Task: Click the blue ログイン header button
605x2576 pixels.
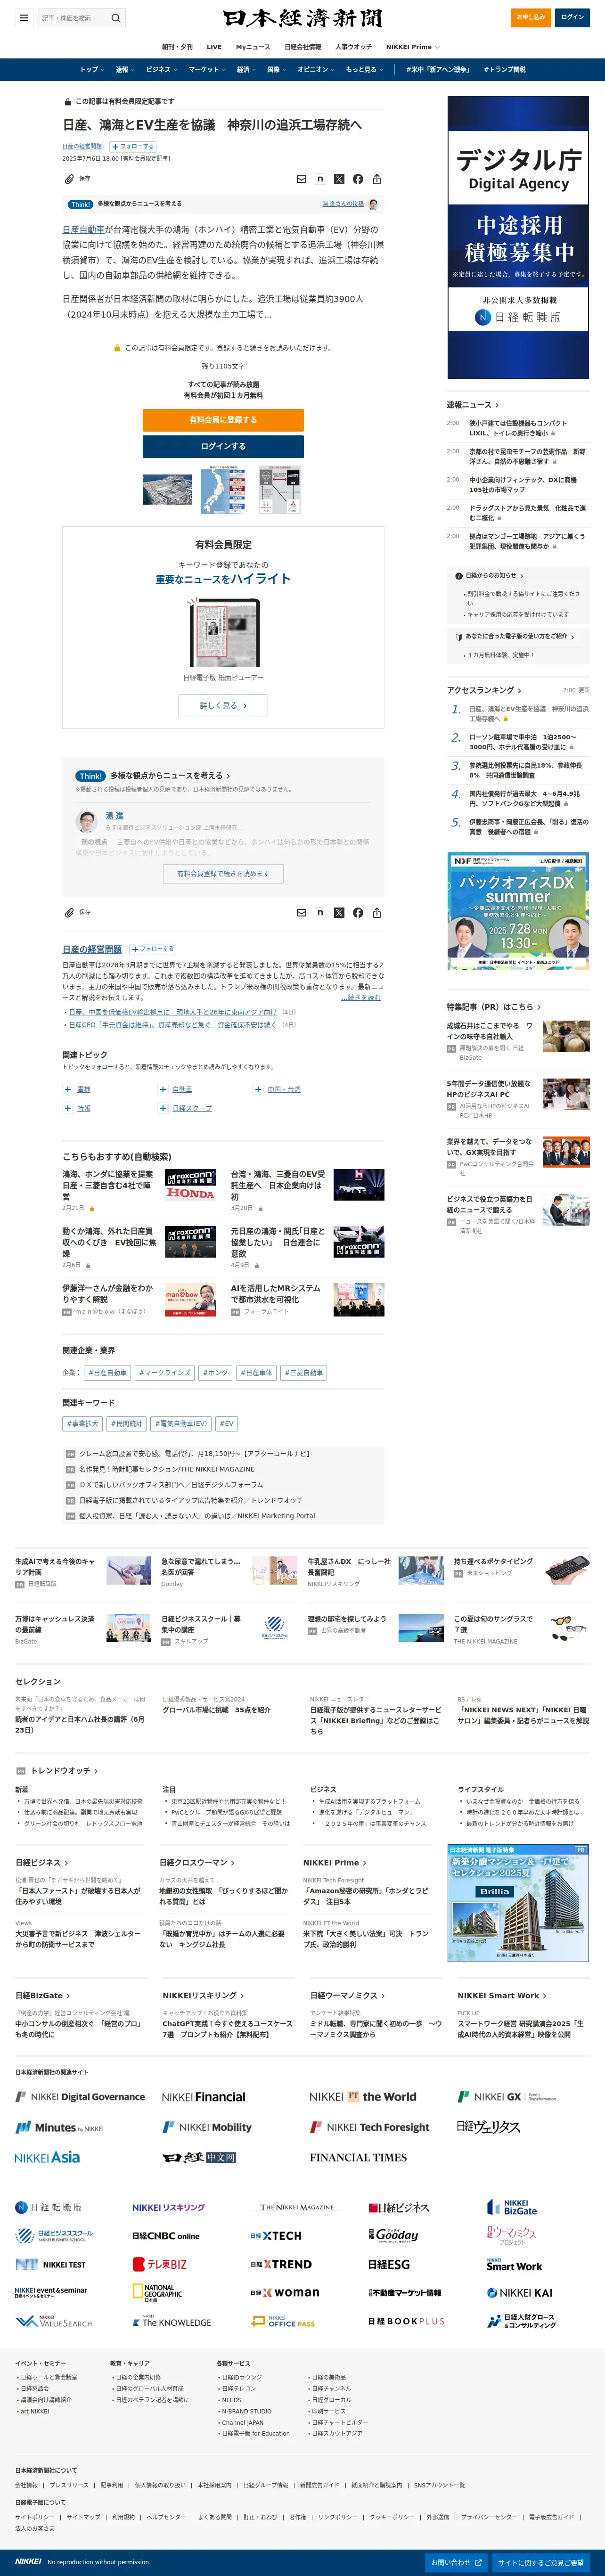Action: click(x=572, y=17)
